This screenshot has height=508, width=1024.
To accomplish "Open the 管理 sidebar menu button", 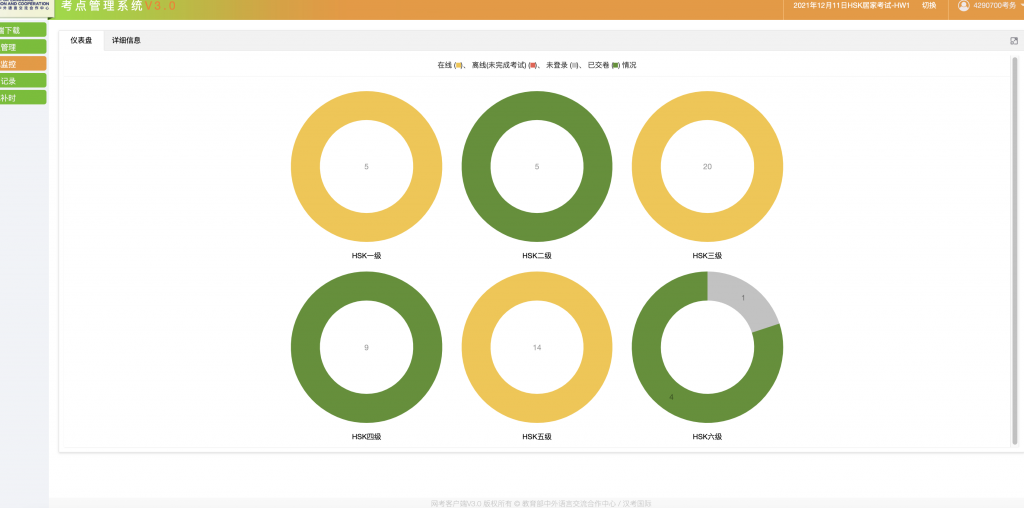I will click(x=23, y=47).
